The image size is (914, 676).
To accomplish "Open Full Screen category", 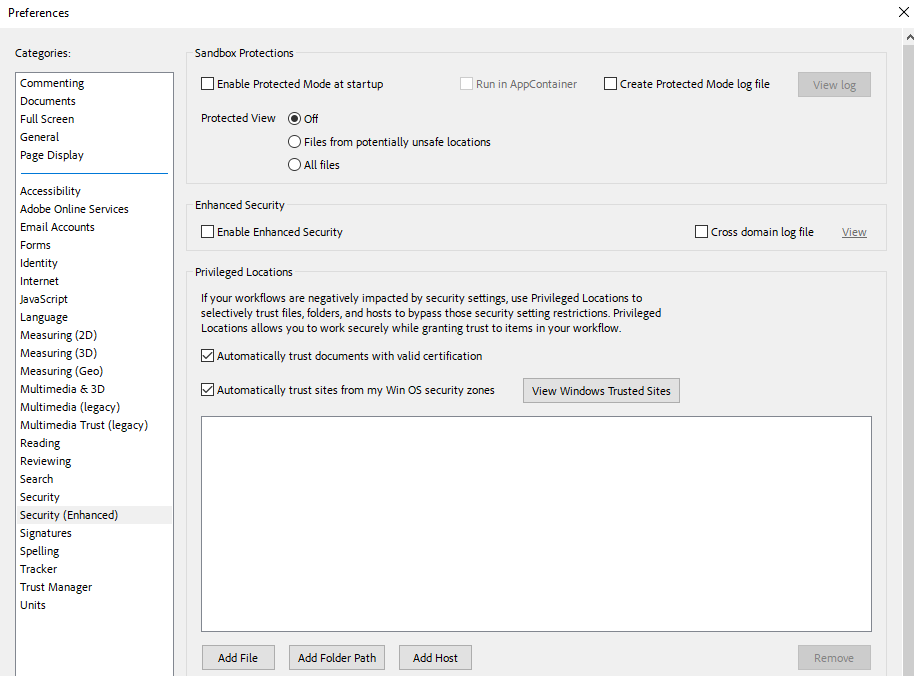I will pos(94,119).
